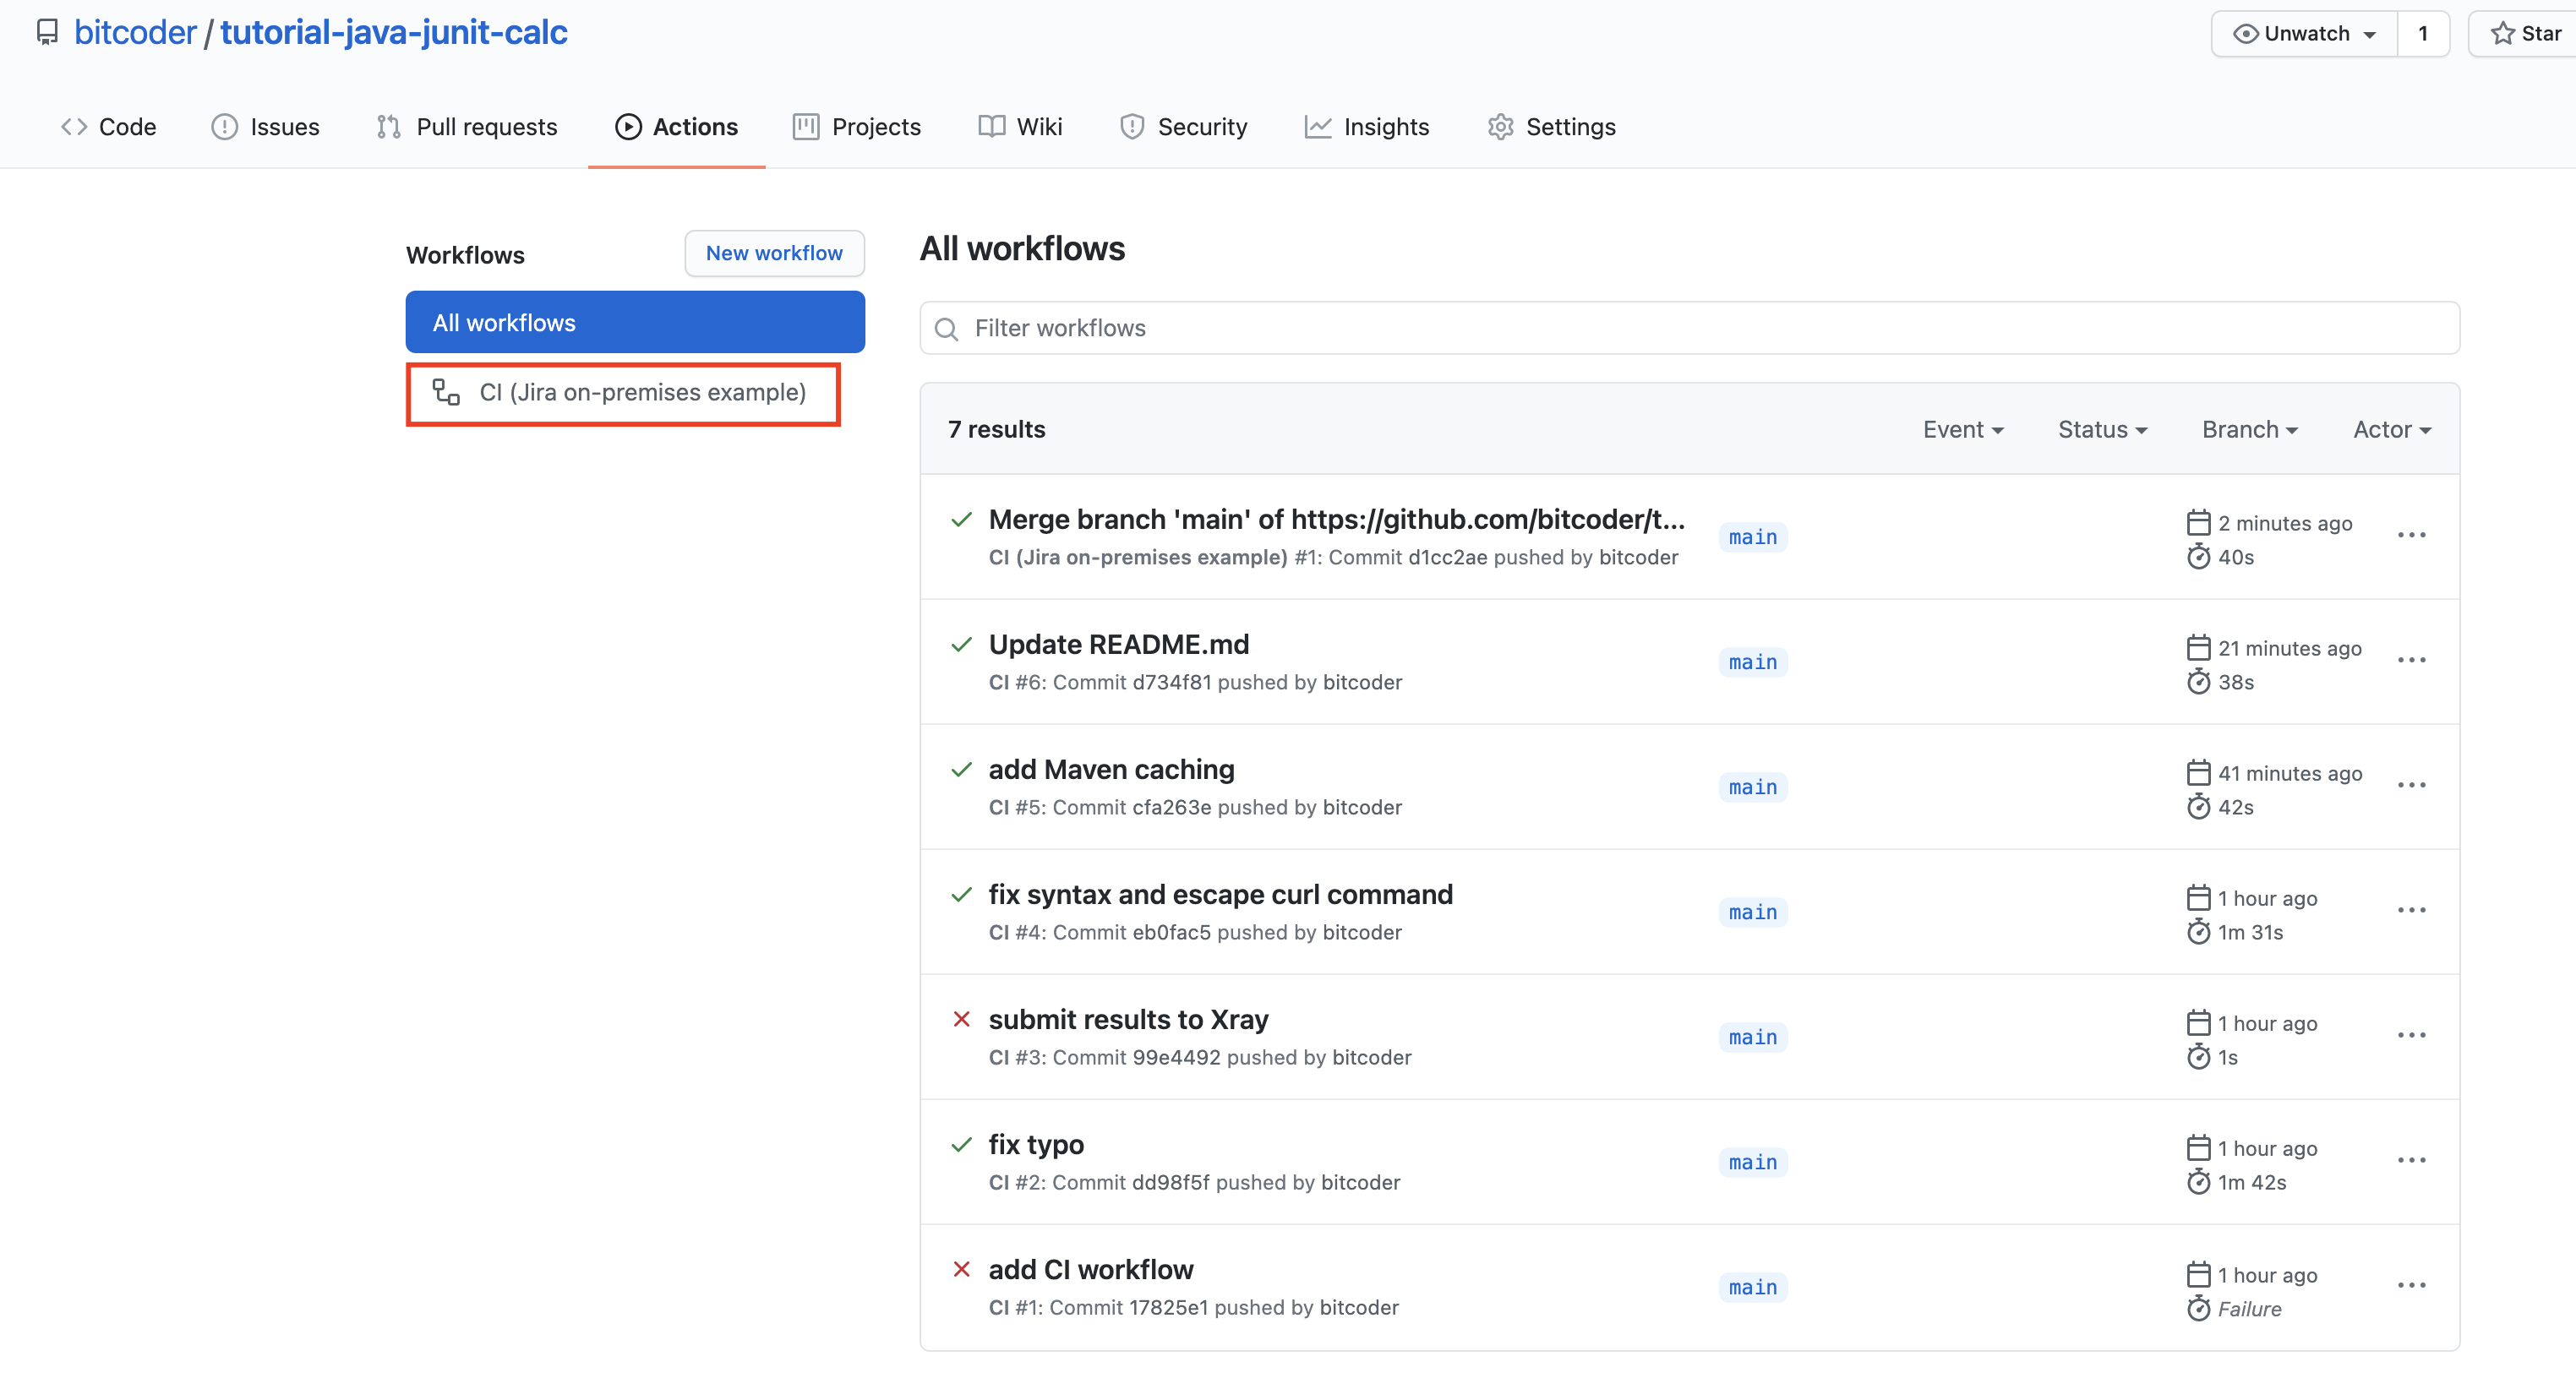Click the calendar icon beside 41 minutes ago
The width and height of the screenshot is (2576, 1389).
(2198, 772)
